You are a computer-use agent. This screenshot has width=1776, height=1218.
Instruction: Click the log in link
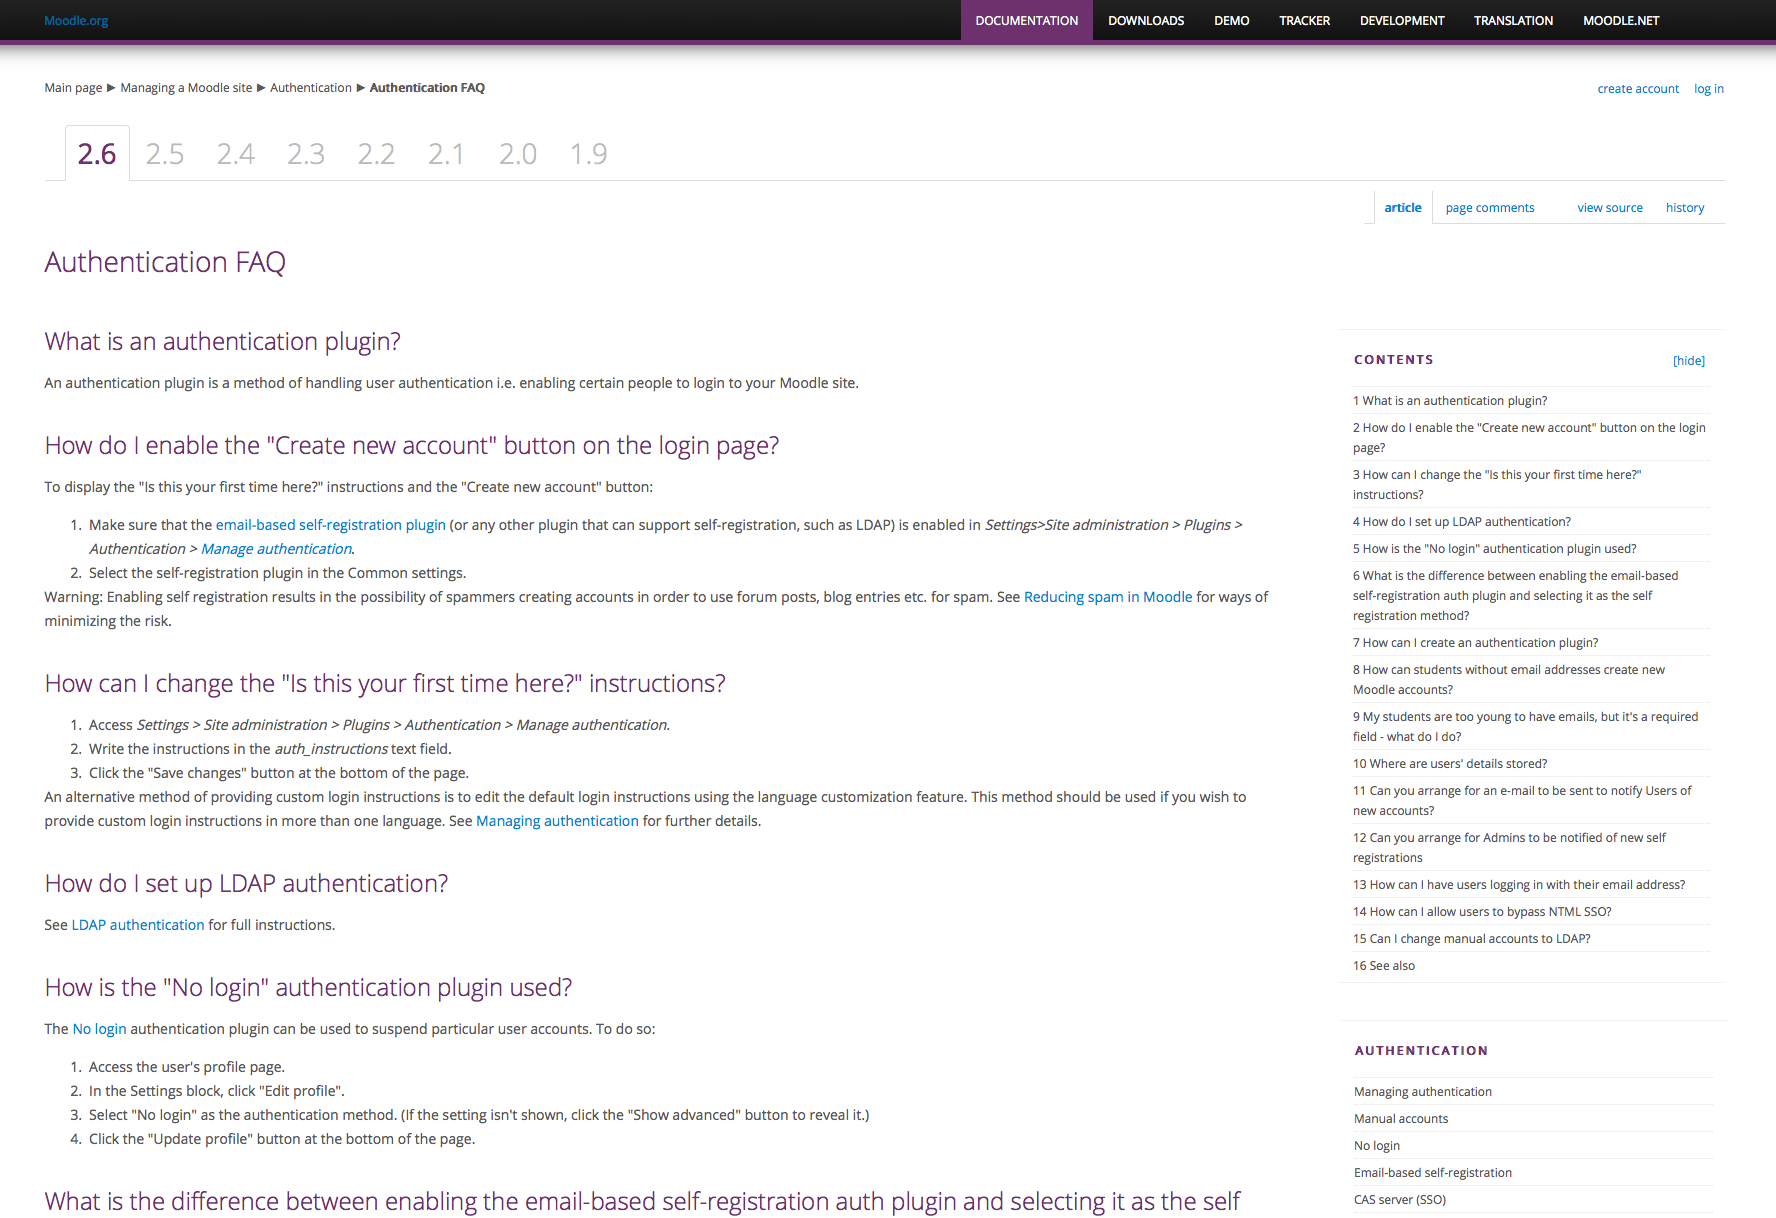point(1708,89)
